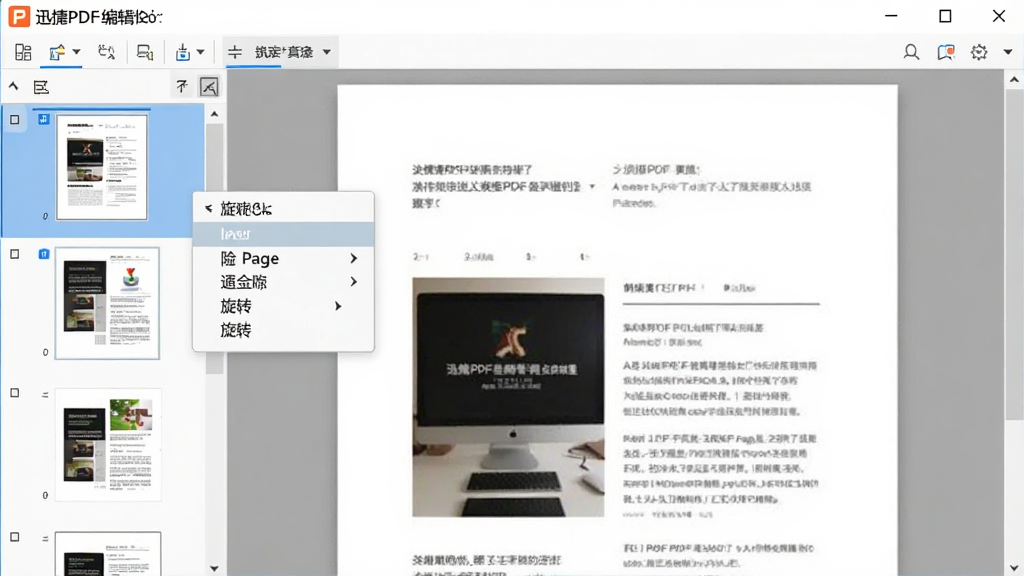Click the jump-to-top icon in thumbnail panel

182,86
